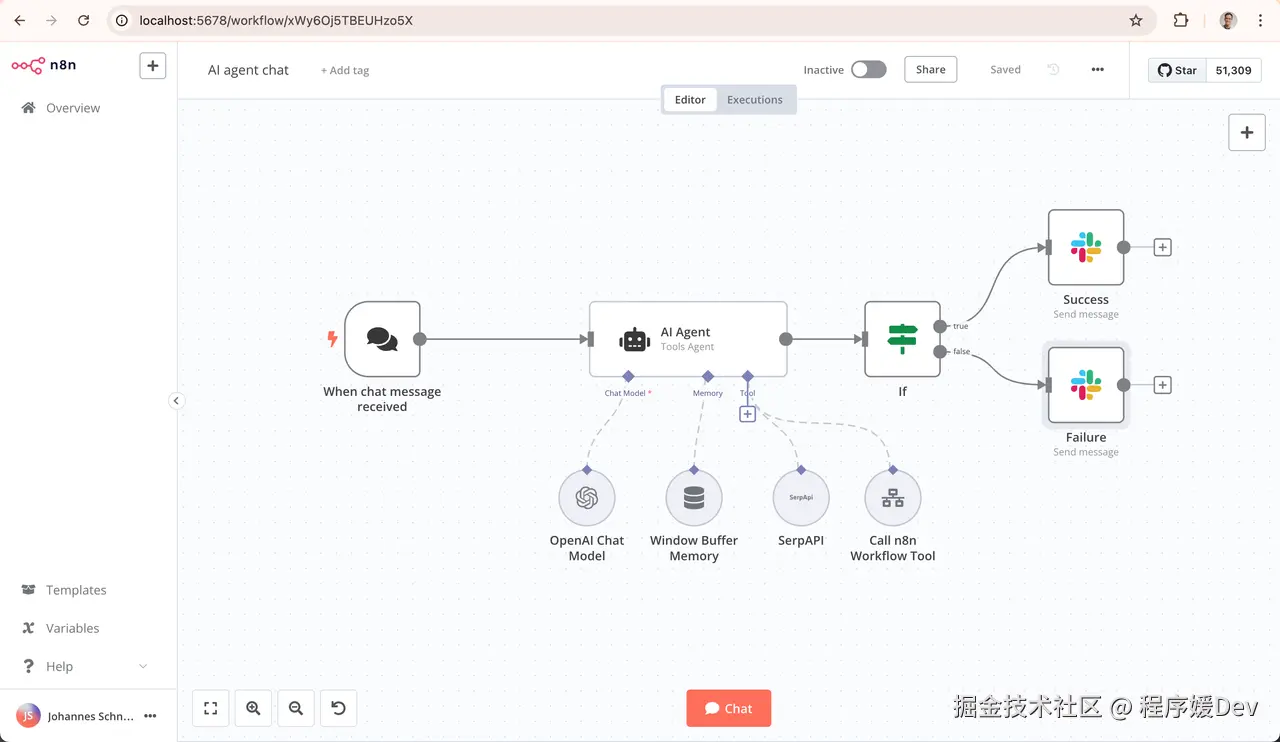Zoom out on the canvas

tap(296, 708)
